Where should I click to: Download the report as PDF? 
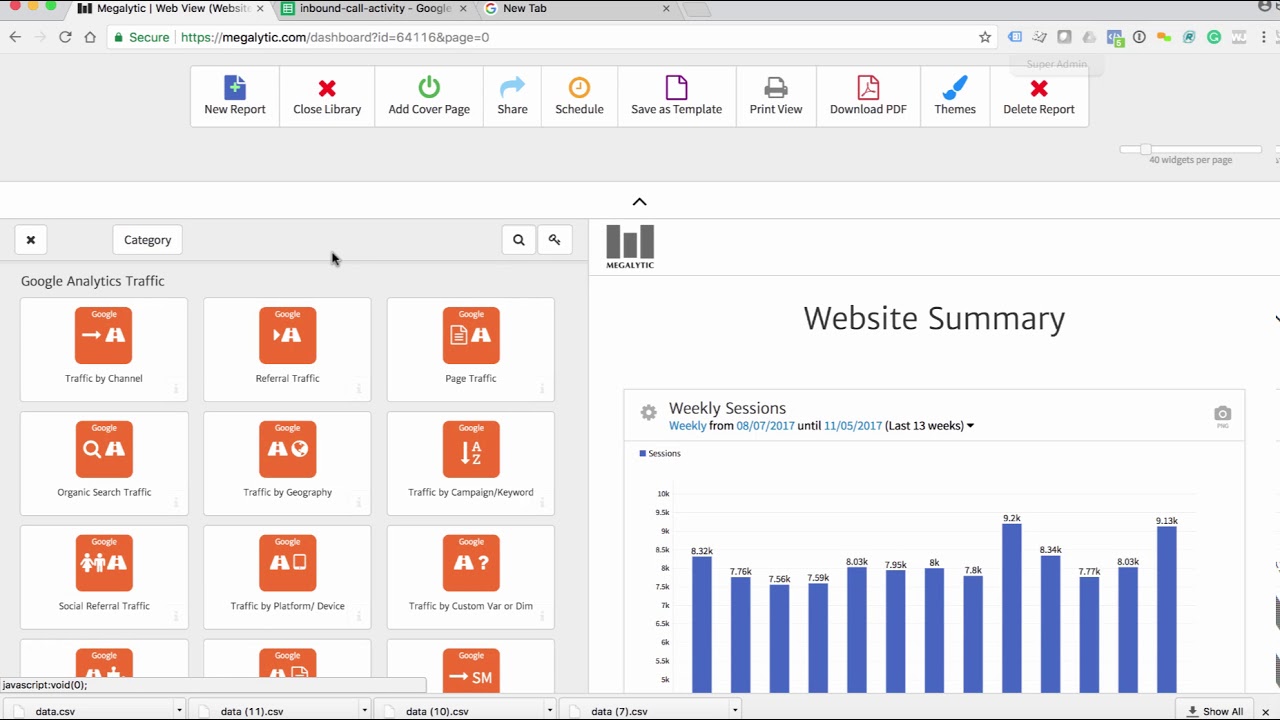coord(868,96)
